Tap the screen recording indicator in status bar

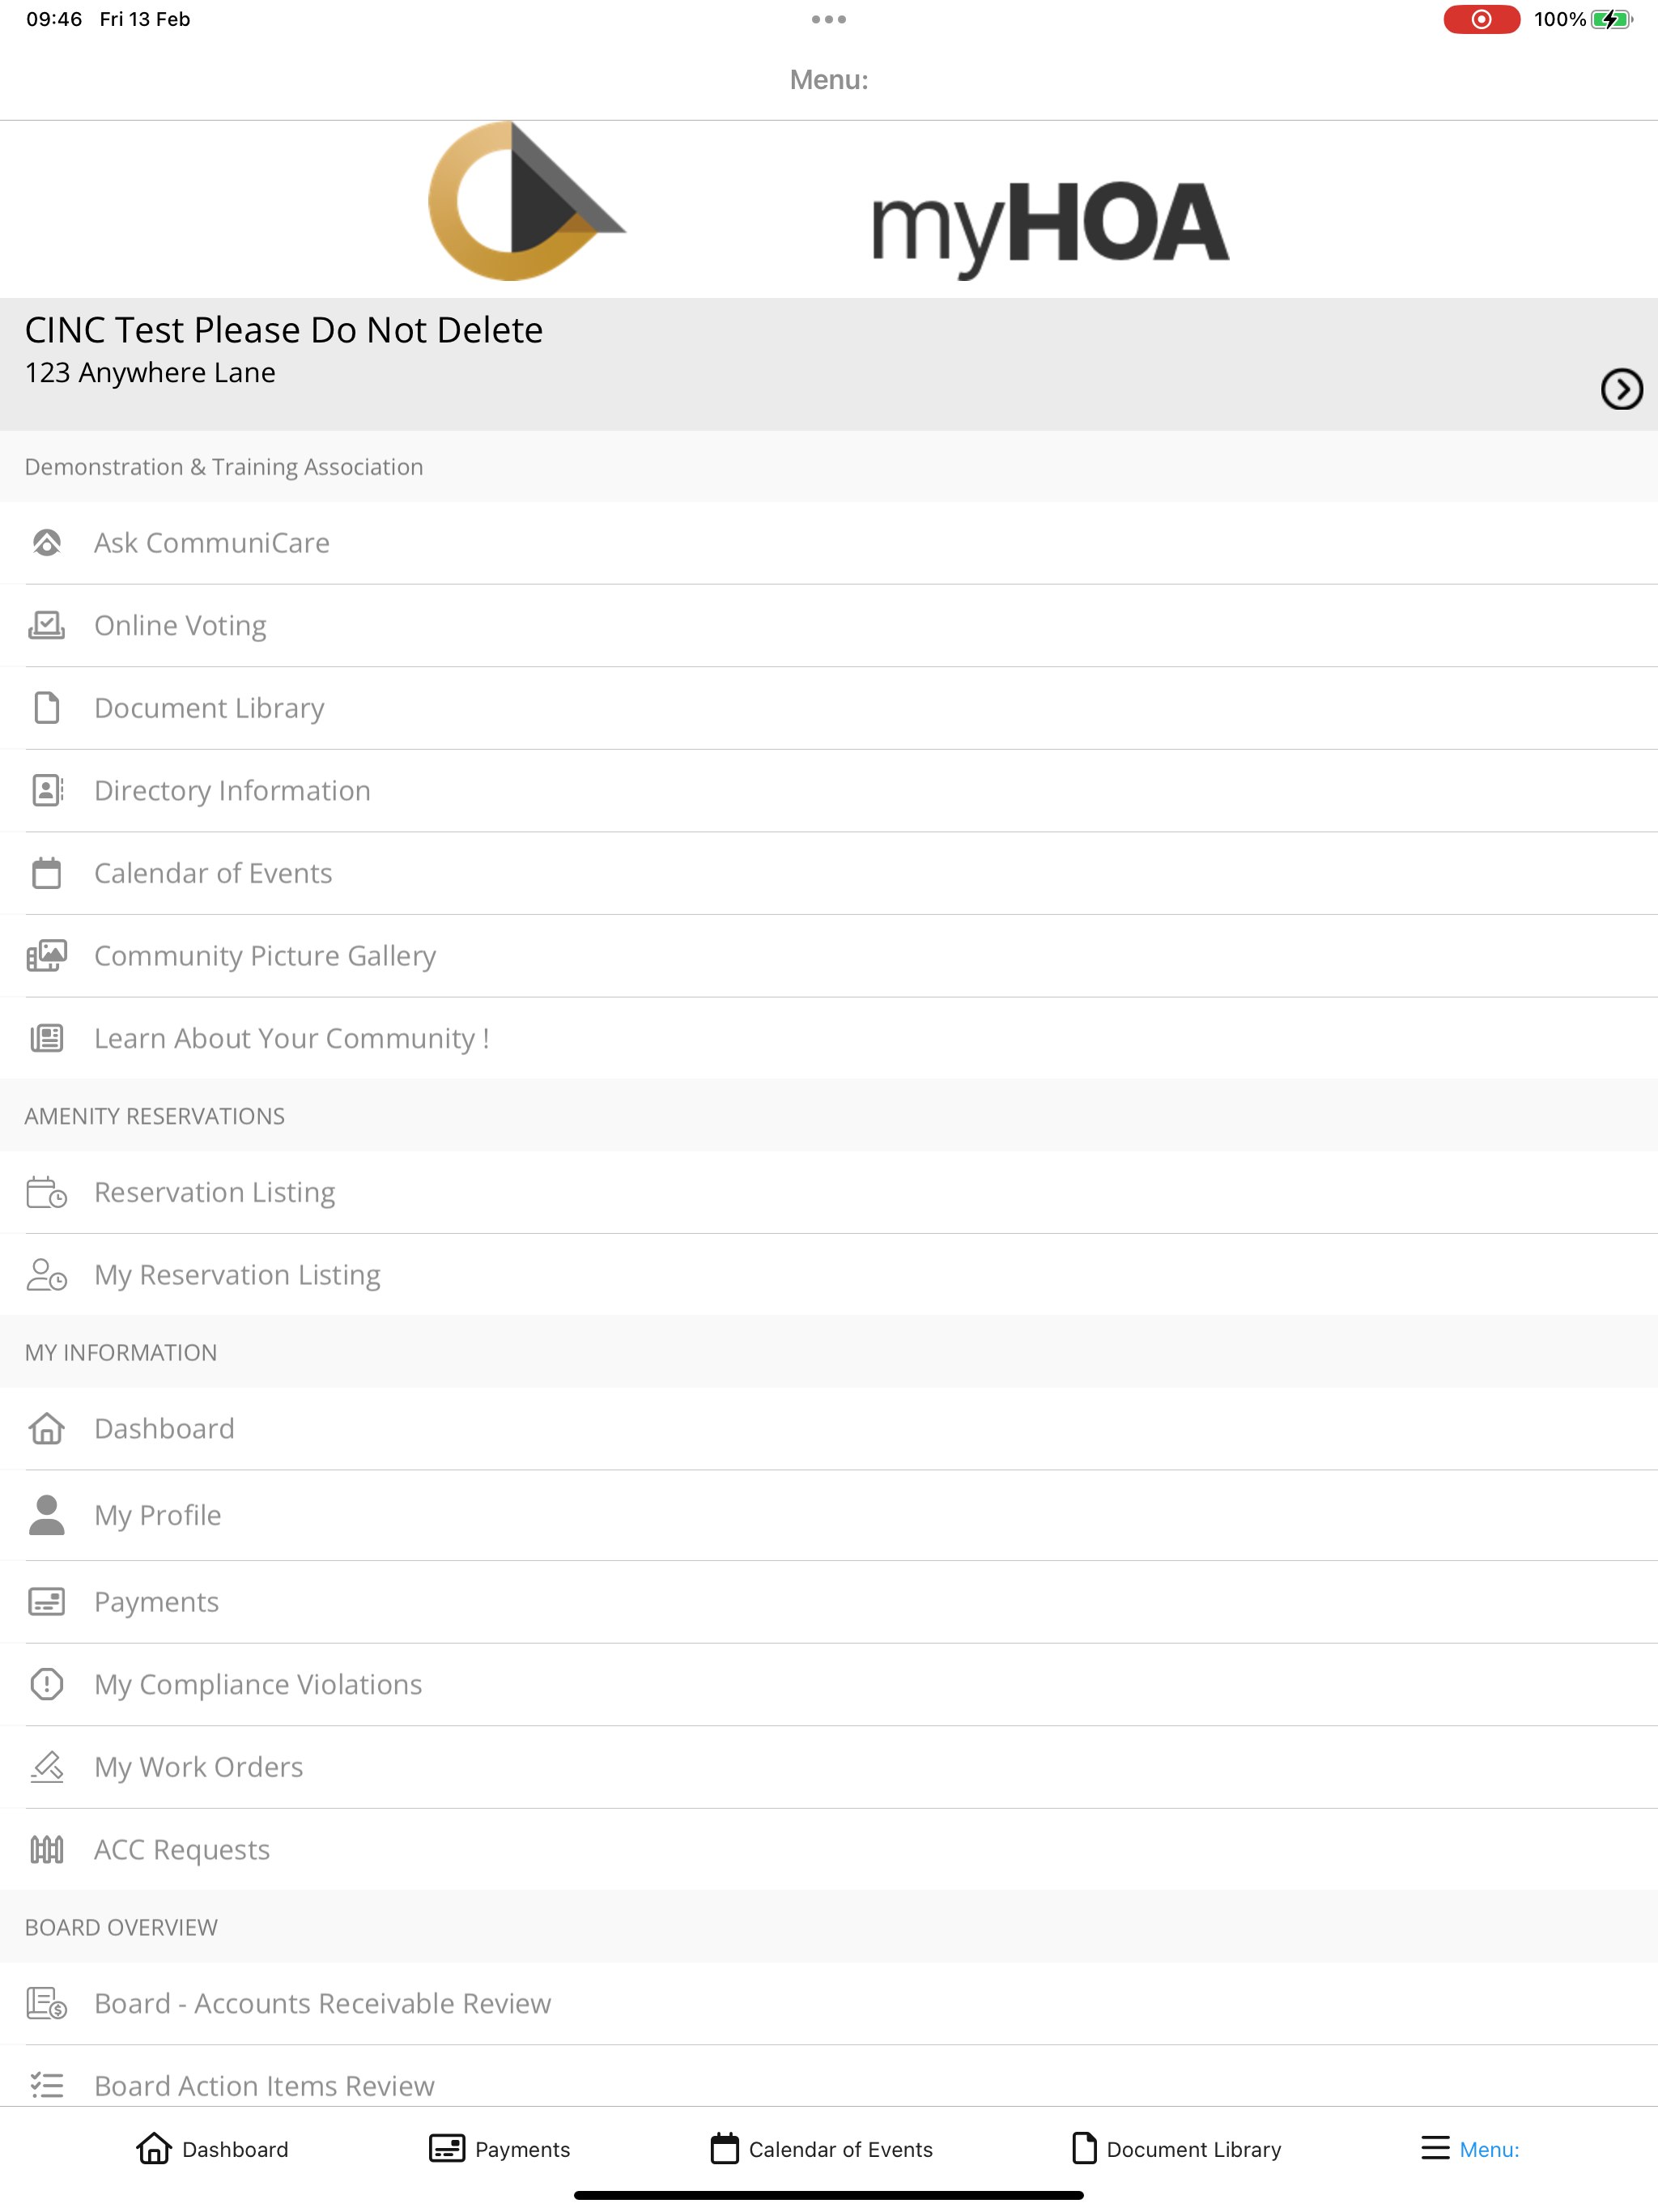pyautogui.click(x=1481, y=19)
